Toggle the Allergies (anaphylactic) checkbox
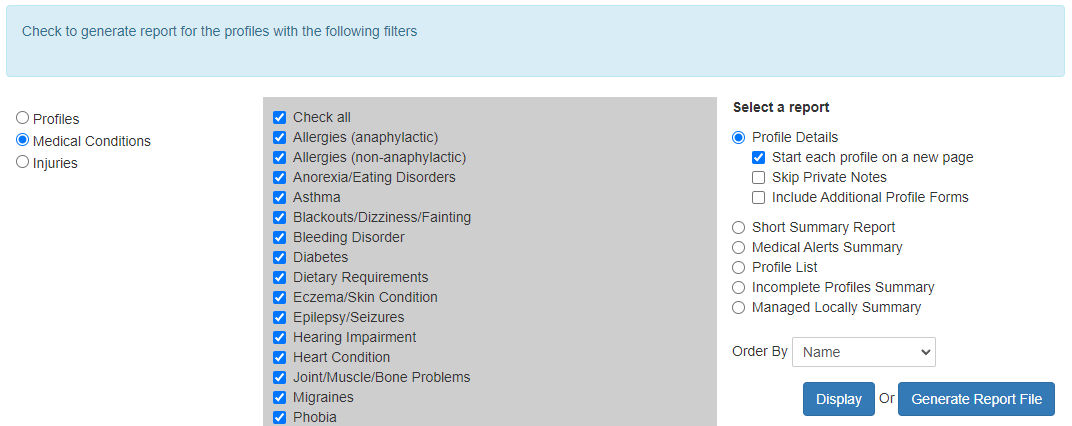The image size is (1072, 426). (x=279, y=137)
